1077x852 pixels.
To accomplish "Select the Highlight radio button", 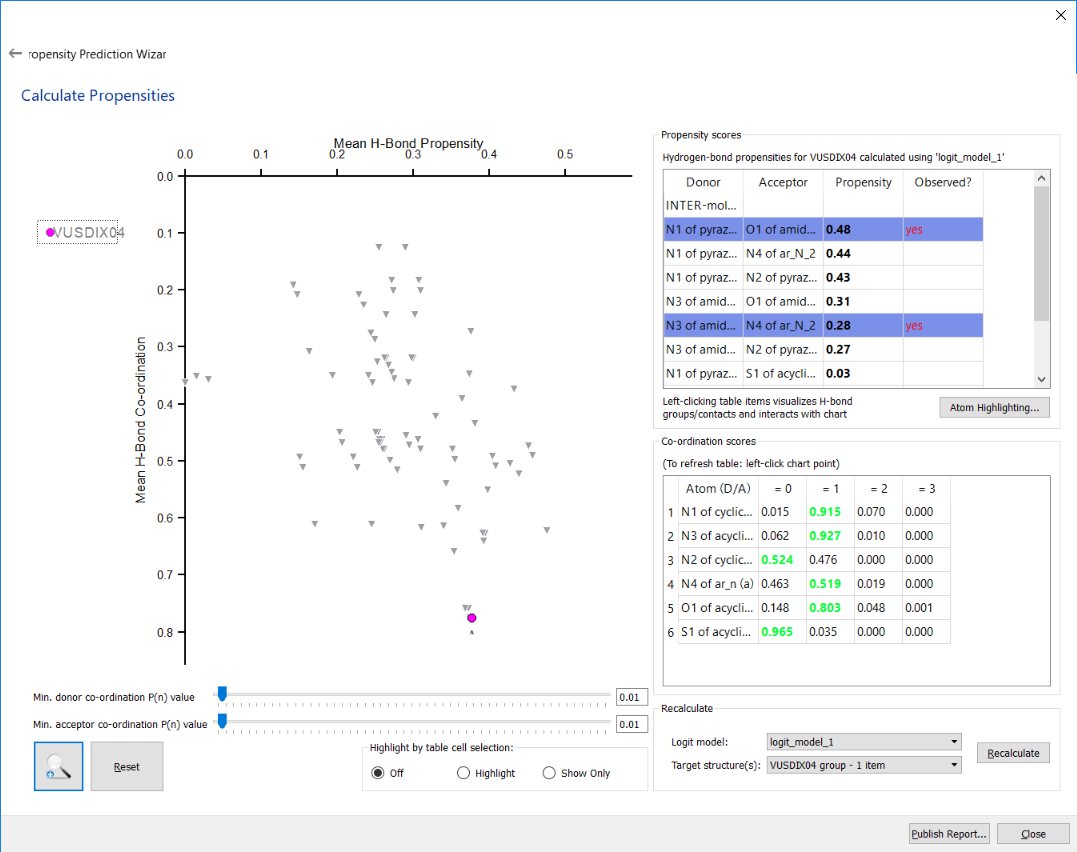I will pyautogui.click(x=463, y=773).
